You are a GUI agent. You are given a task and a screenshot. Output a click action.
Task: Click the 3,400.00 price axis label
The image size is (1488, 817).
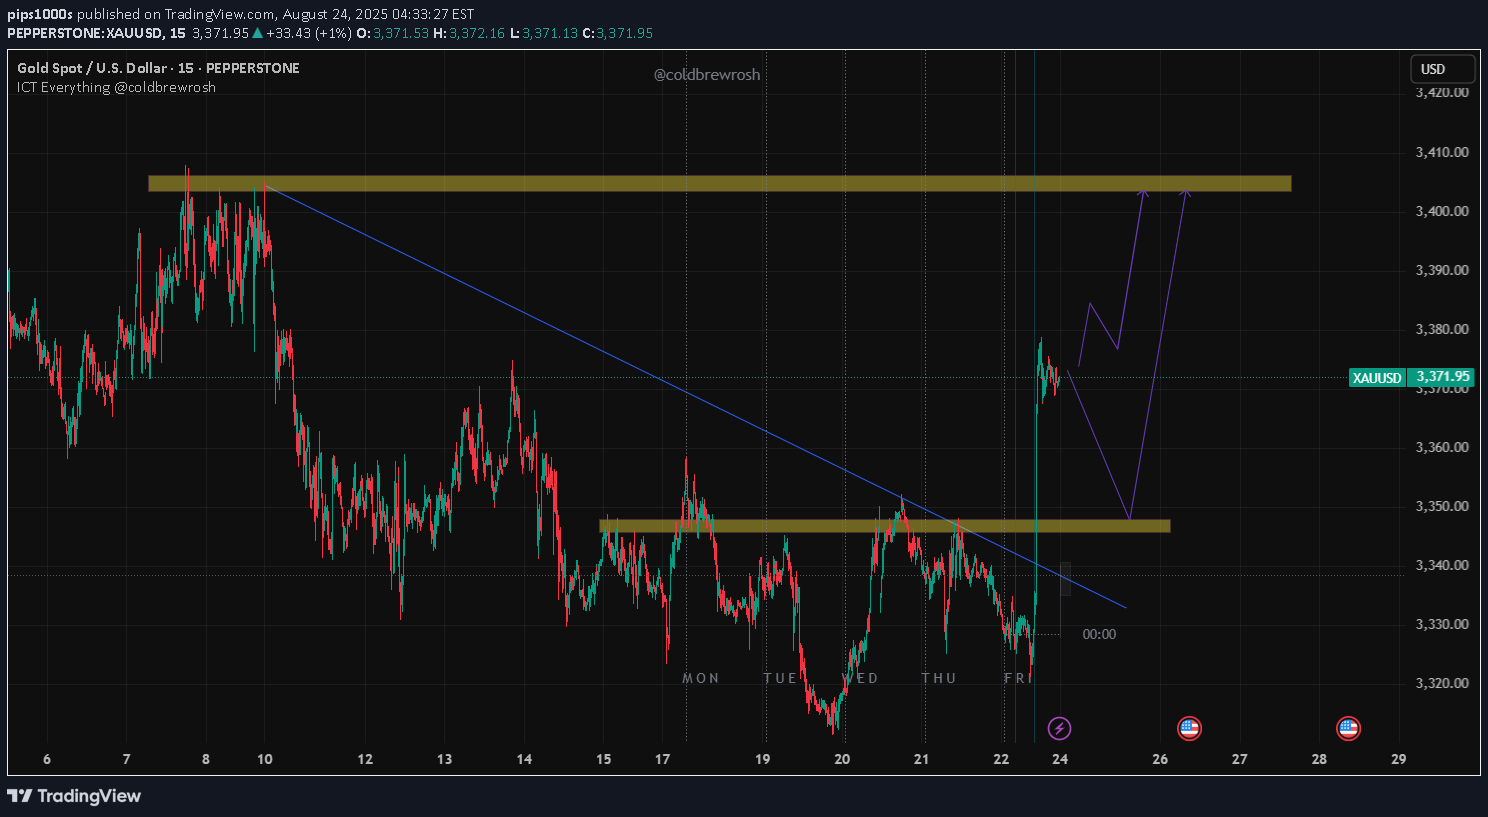[1442, 211]
